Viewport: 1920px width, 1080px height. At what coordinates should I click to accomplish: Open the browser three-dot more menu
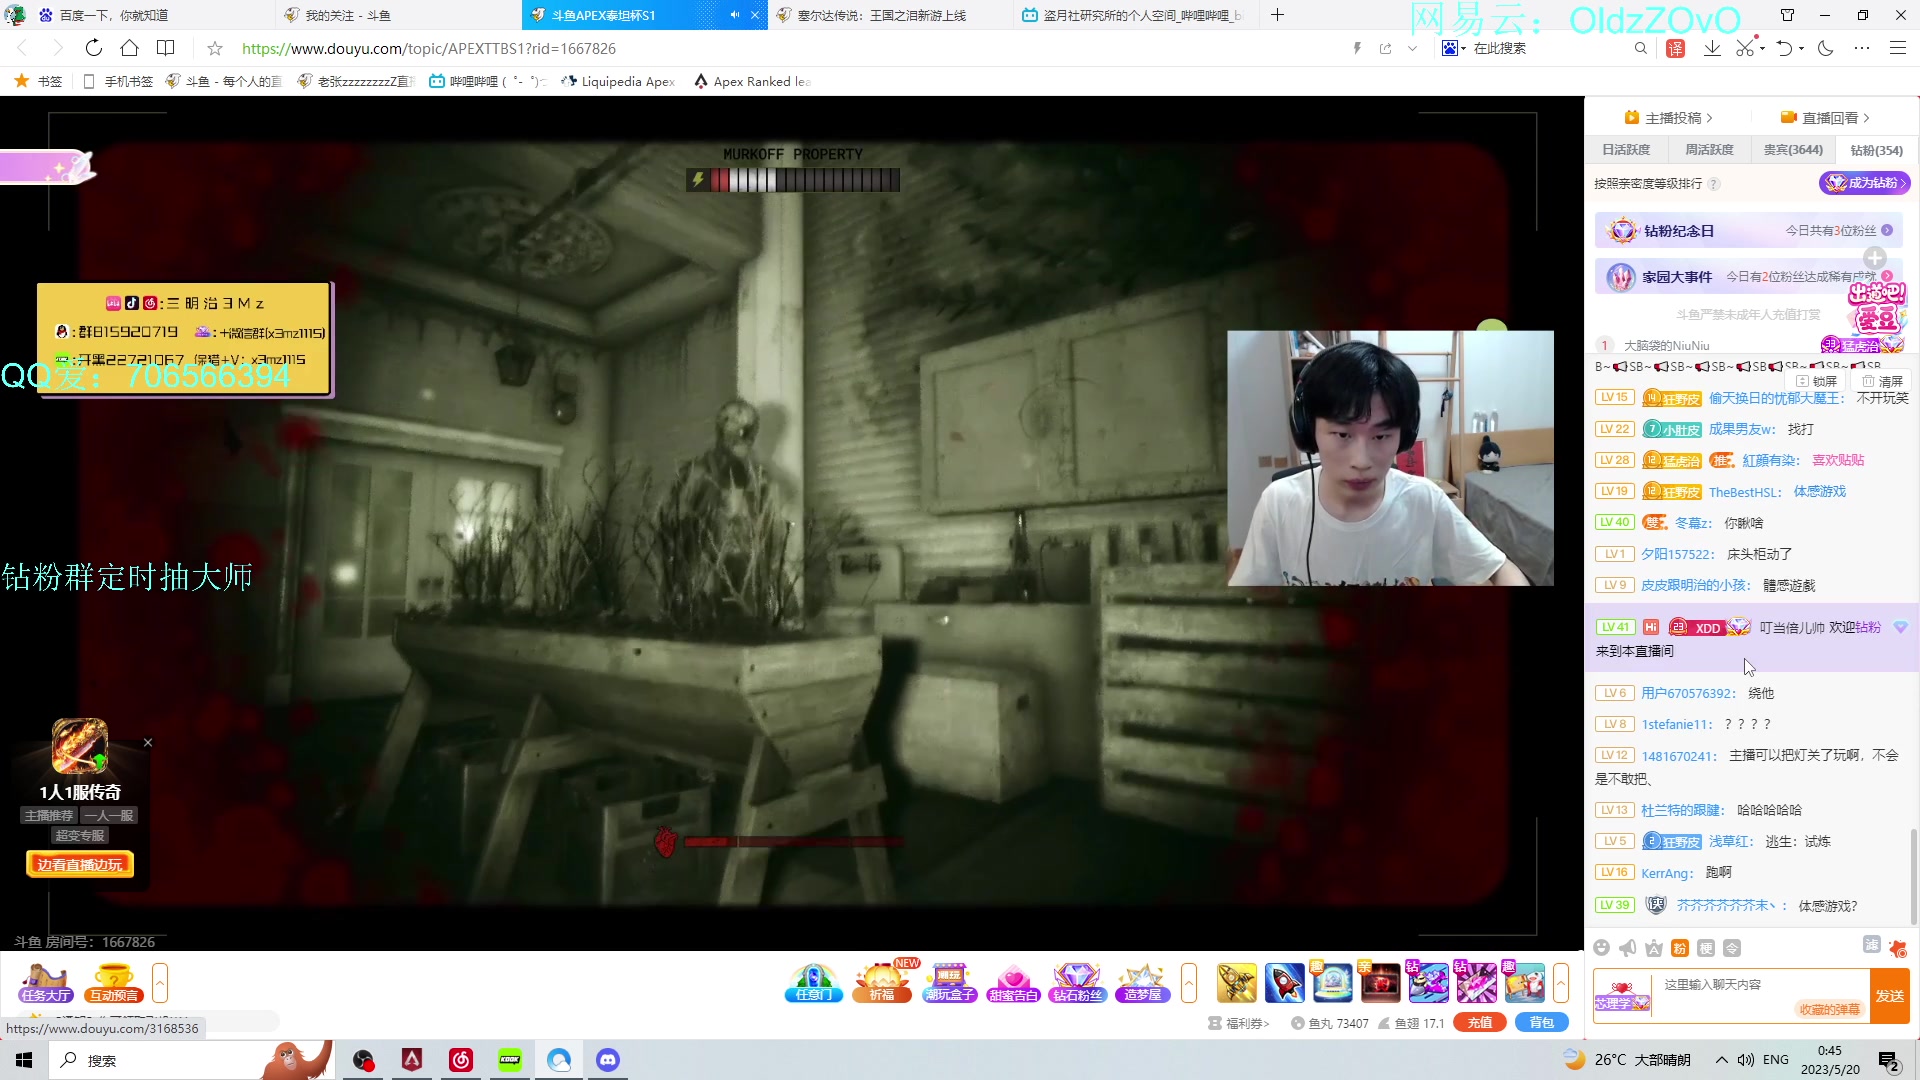click(x=1862, y=48)
